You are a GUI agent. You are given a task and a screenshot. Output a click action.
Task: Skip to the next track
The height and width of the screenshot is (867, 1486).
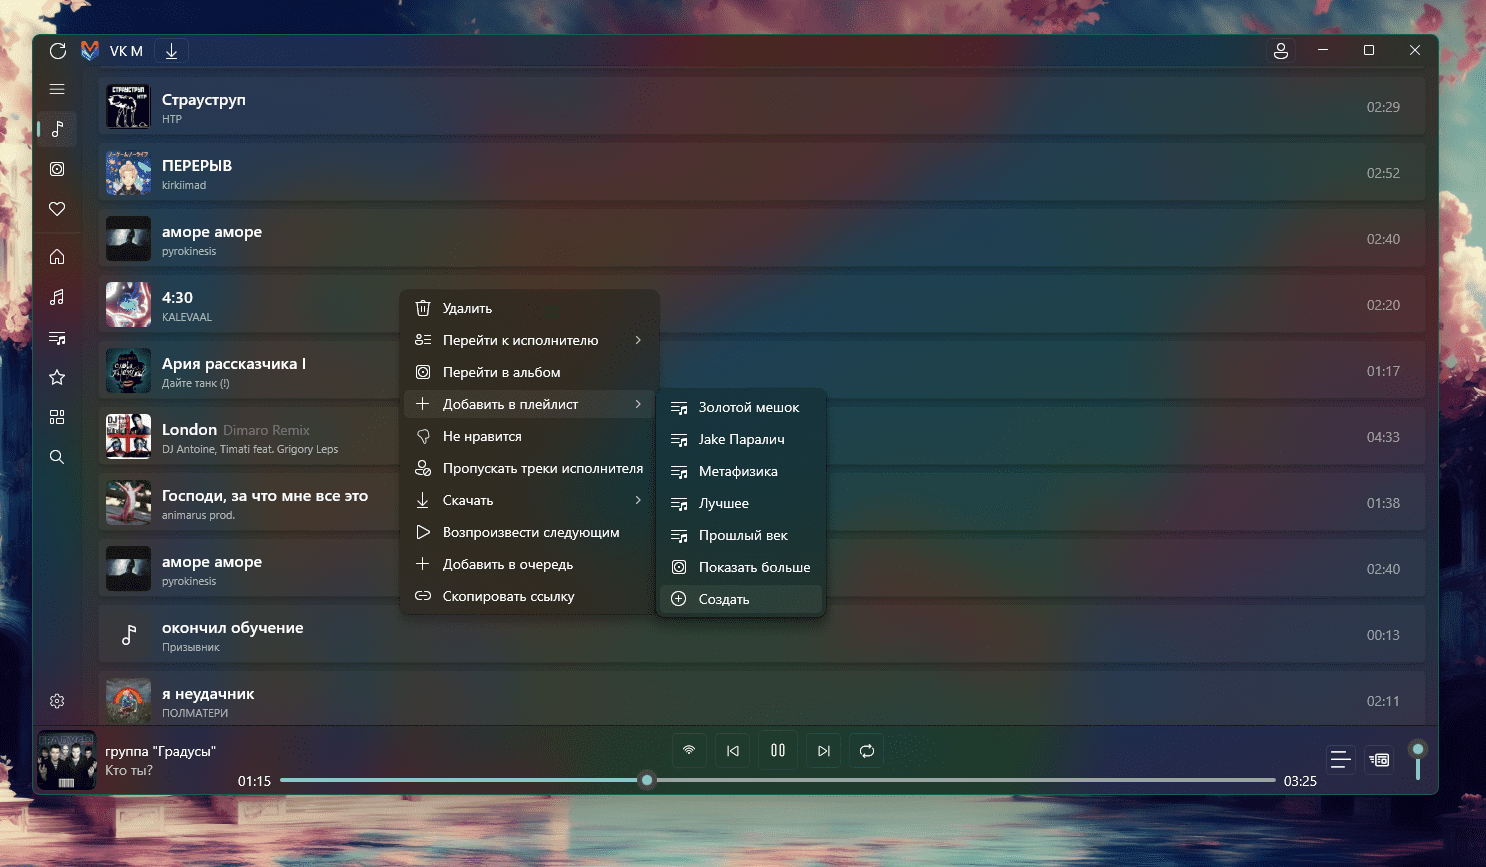pos(823,750)
